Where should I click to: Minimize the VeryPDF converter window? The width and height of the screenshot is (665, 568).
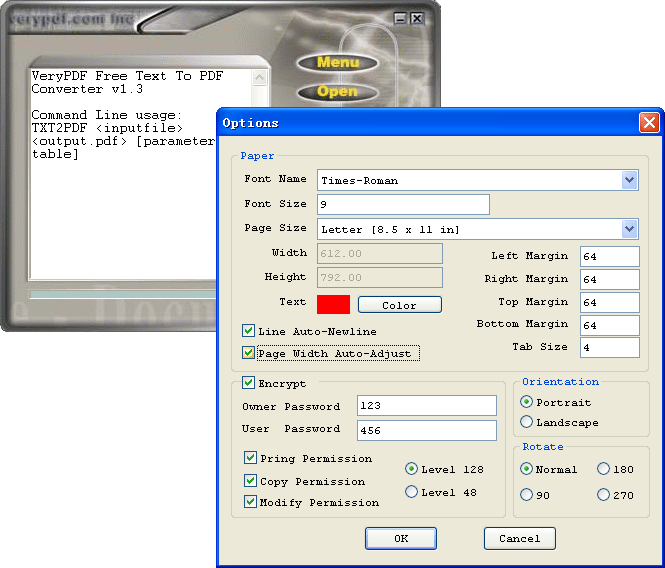click(400, 18)
